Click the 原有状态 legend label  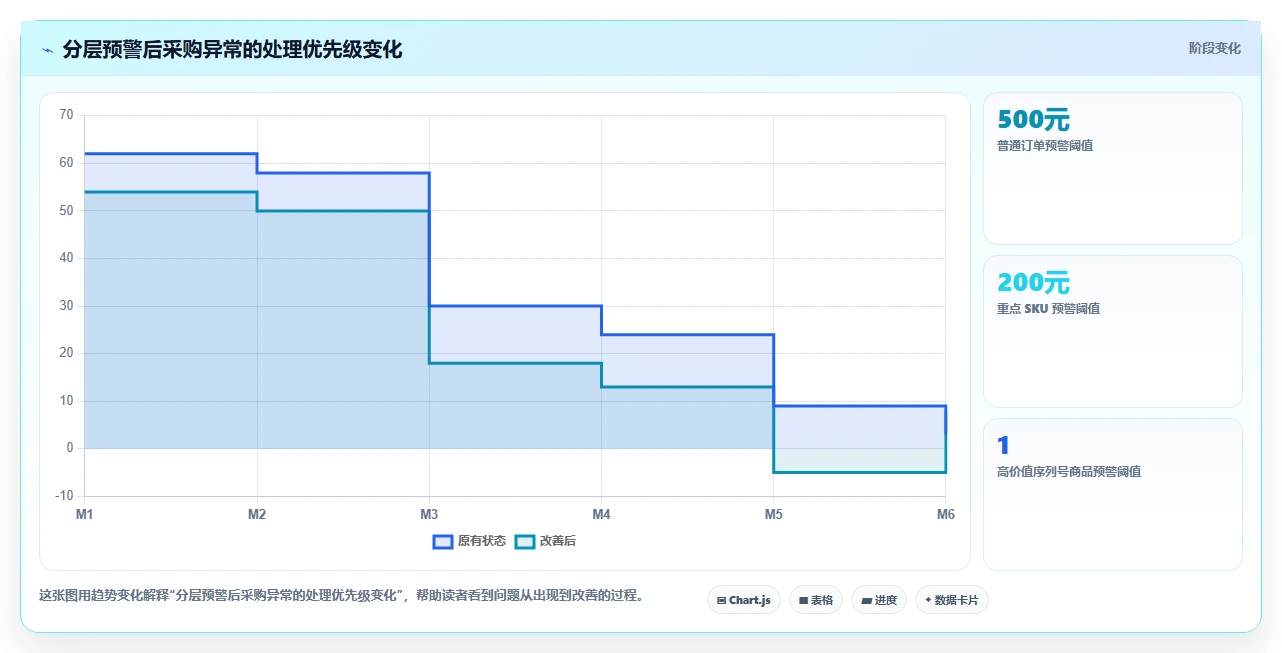(481, 541)
